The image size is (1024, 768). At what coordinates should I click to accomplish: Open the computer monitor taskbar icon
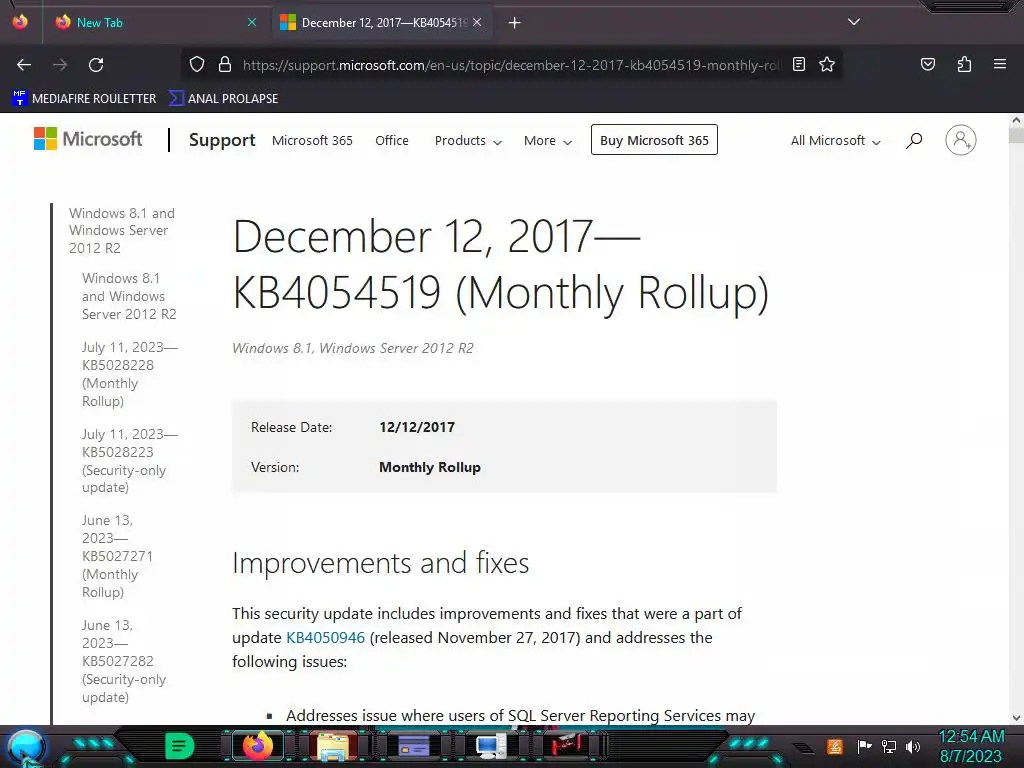pos(490,746)
